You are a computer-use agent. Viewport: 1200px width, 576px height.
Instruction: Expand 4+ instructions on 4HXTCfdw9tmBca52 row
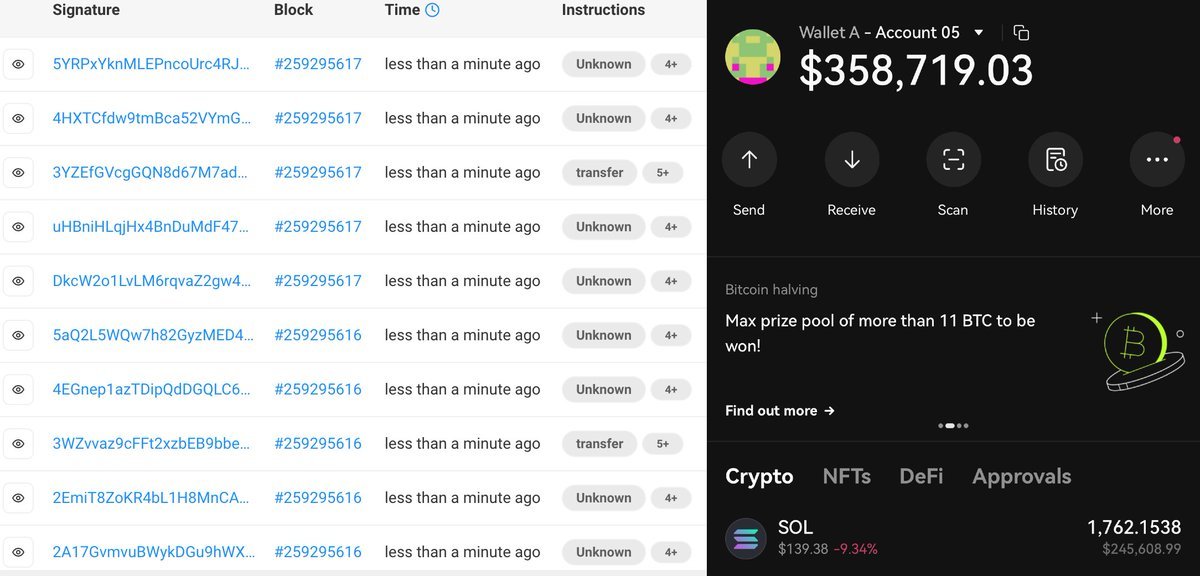pyautogui.click(x=671, y=118)
